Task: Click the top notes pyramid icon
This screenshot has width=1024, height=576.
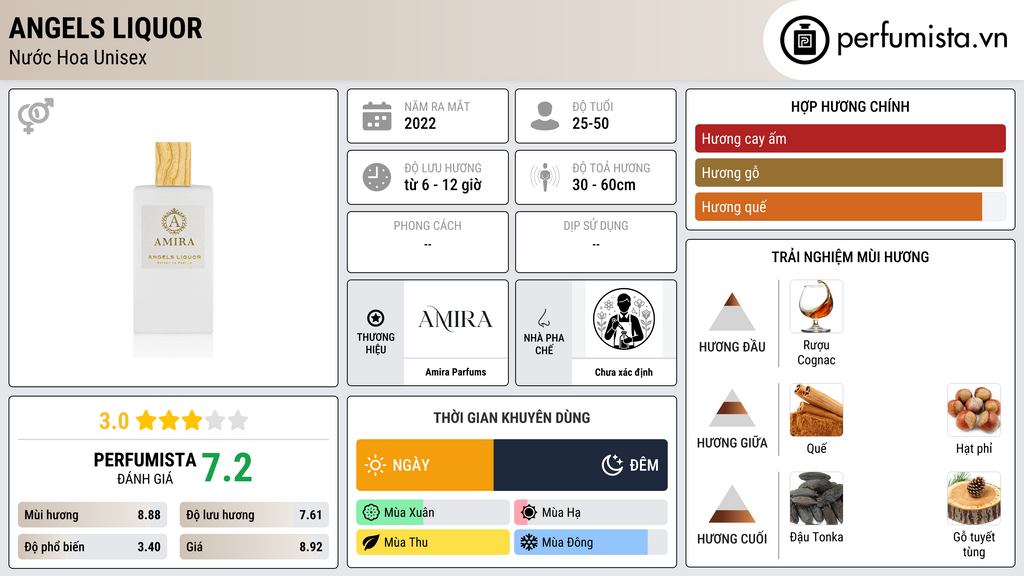Action: tap(732, 312)
